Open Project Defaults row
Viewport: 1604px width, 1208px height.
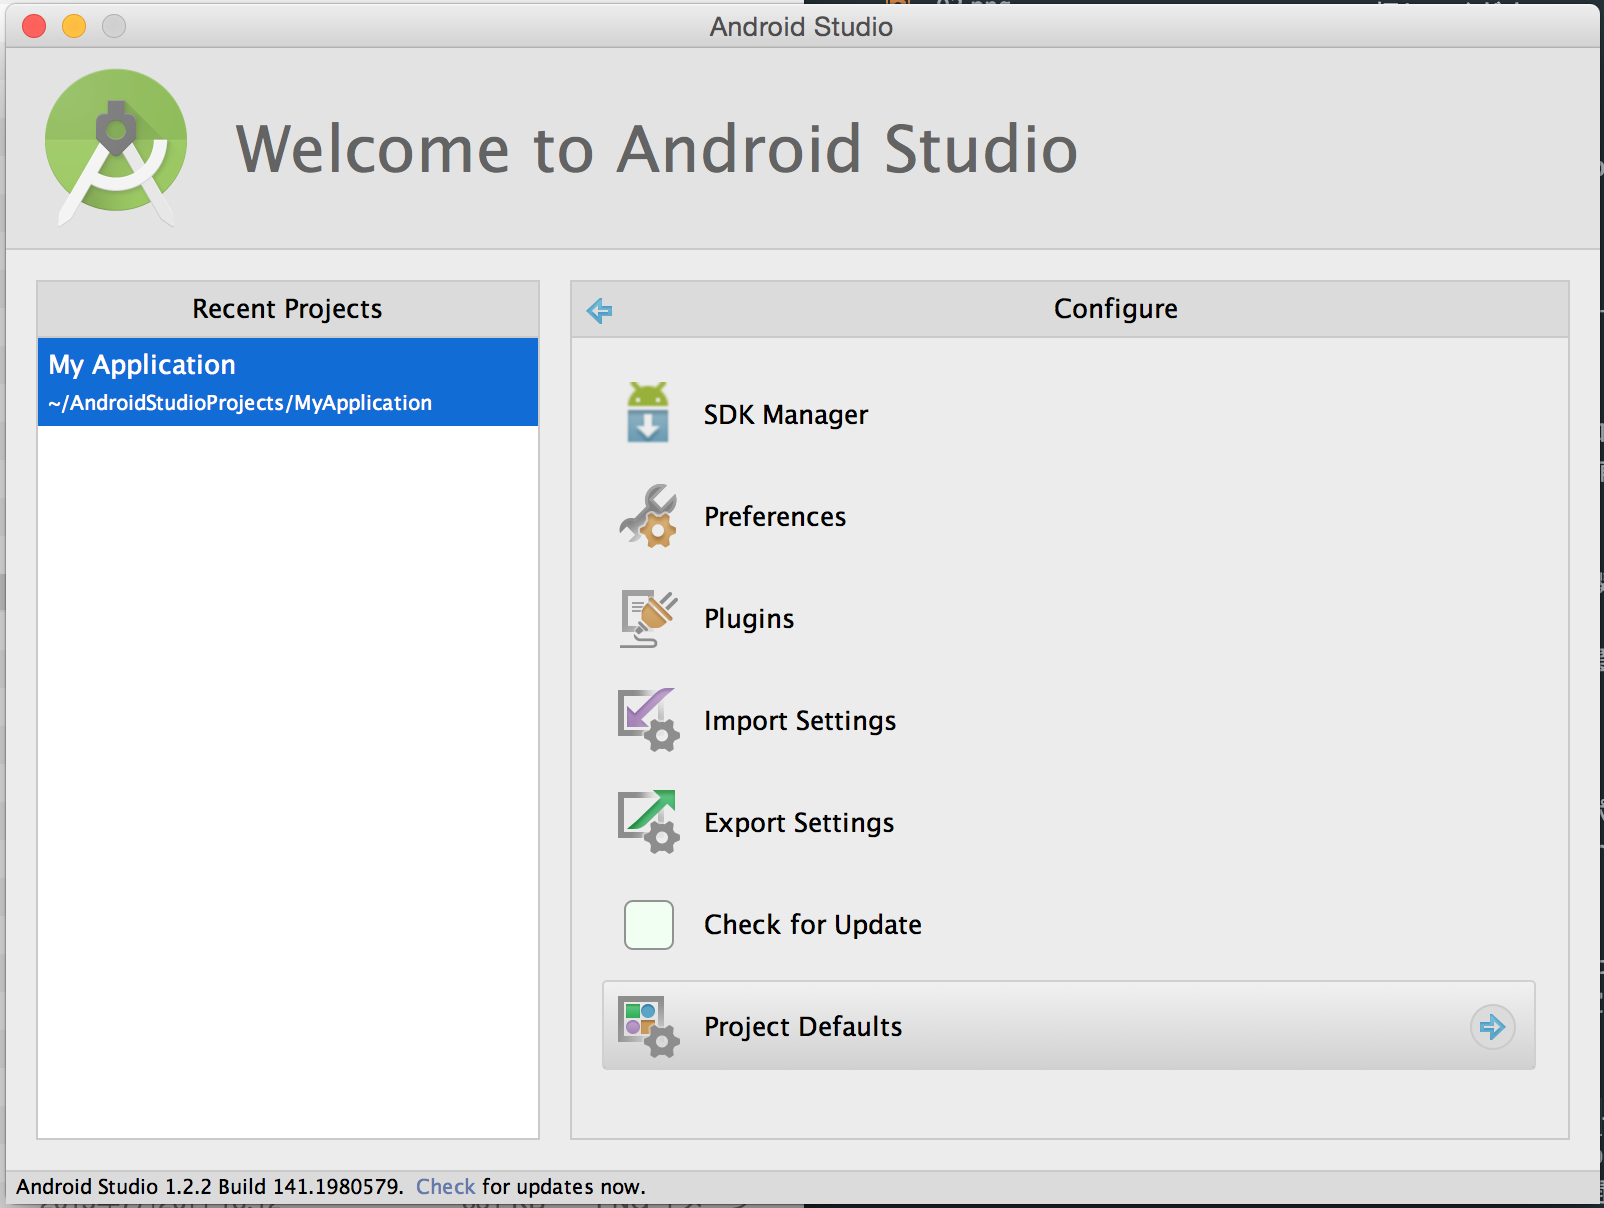[1068, 1026]
